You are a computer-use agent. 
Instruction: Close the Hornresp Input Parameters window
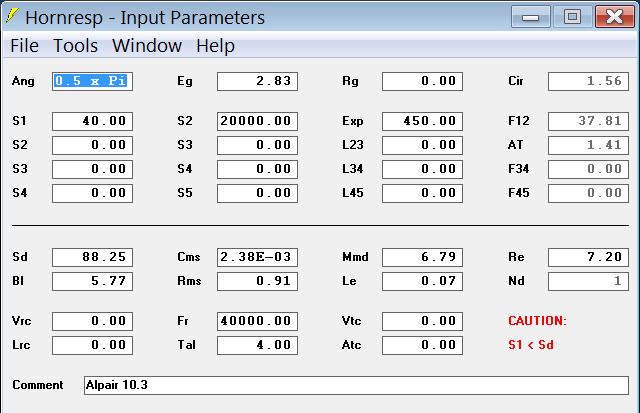coord(615,17)
